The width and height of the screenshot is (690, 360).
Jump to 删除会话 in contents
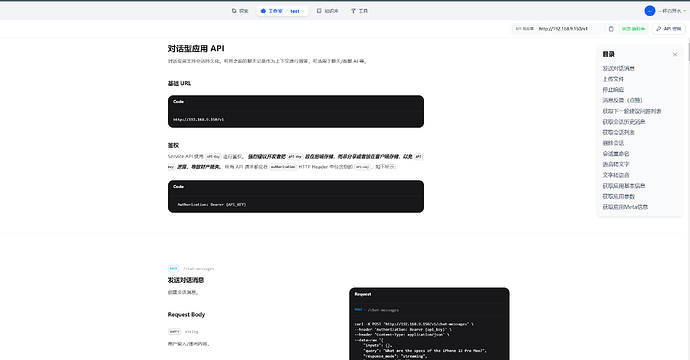(613, 143)
